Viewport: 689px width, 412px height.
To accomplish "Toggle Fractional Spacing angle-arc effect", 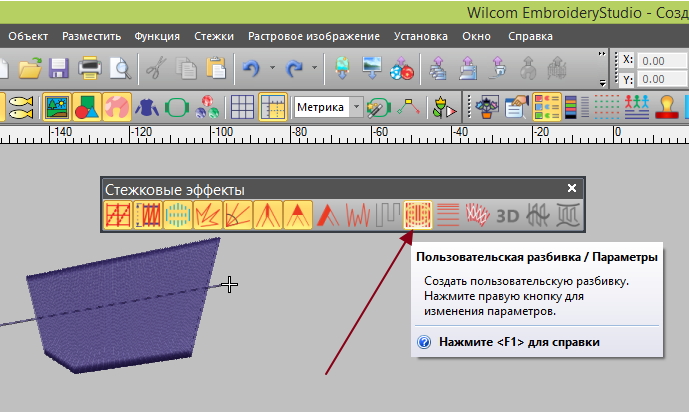I will (x=238, y=215).
